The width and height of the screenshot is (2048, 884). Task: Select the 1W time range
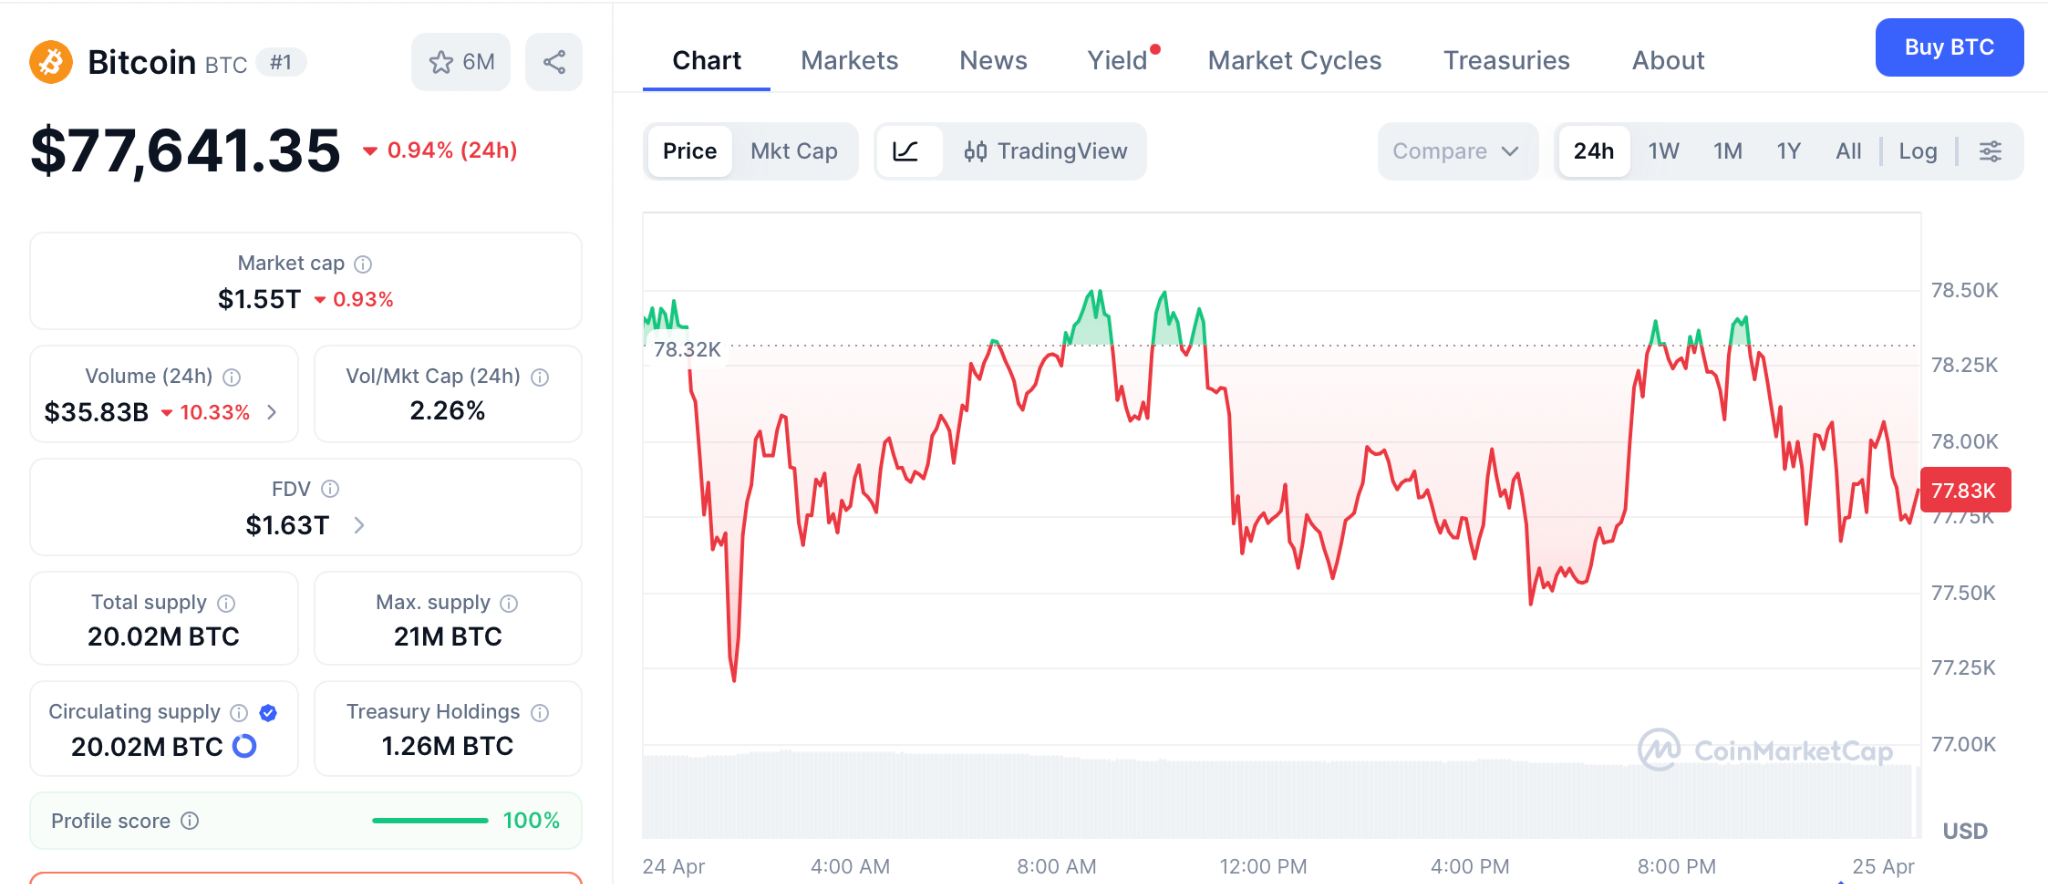tap(1663, 151)
